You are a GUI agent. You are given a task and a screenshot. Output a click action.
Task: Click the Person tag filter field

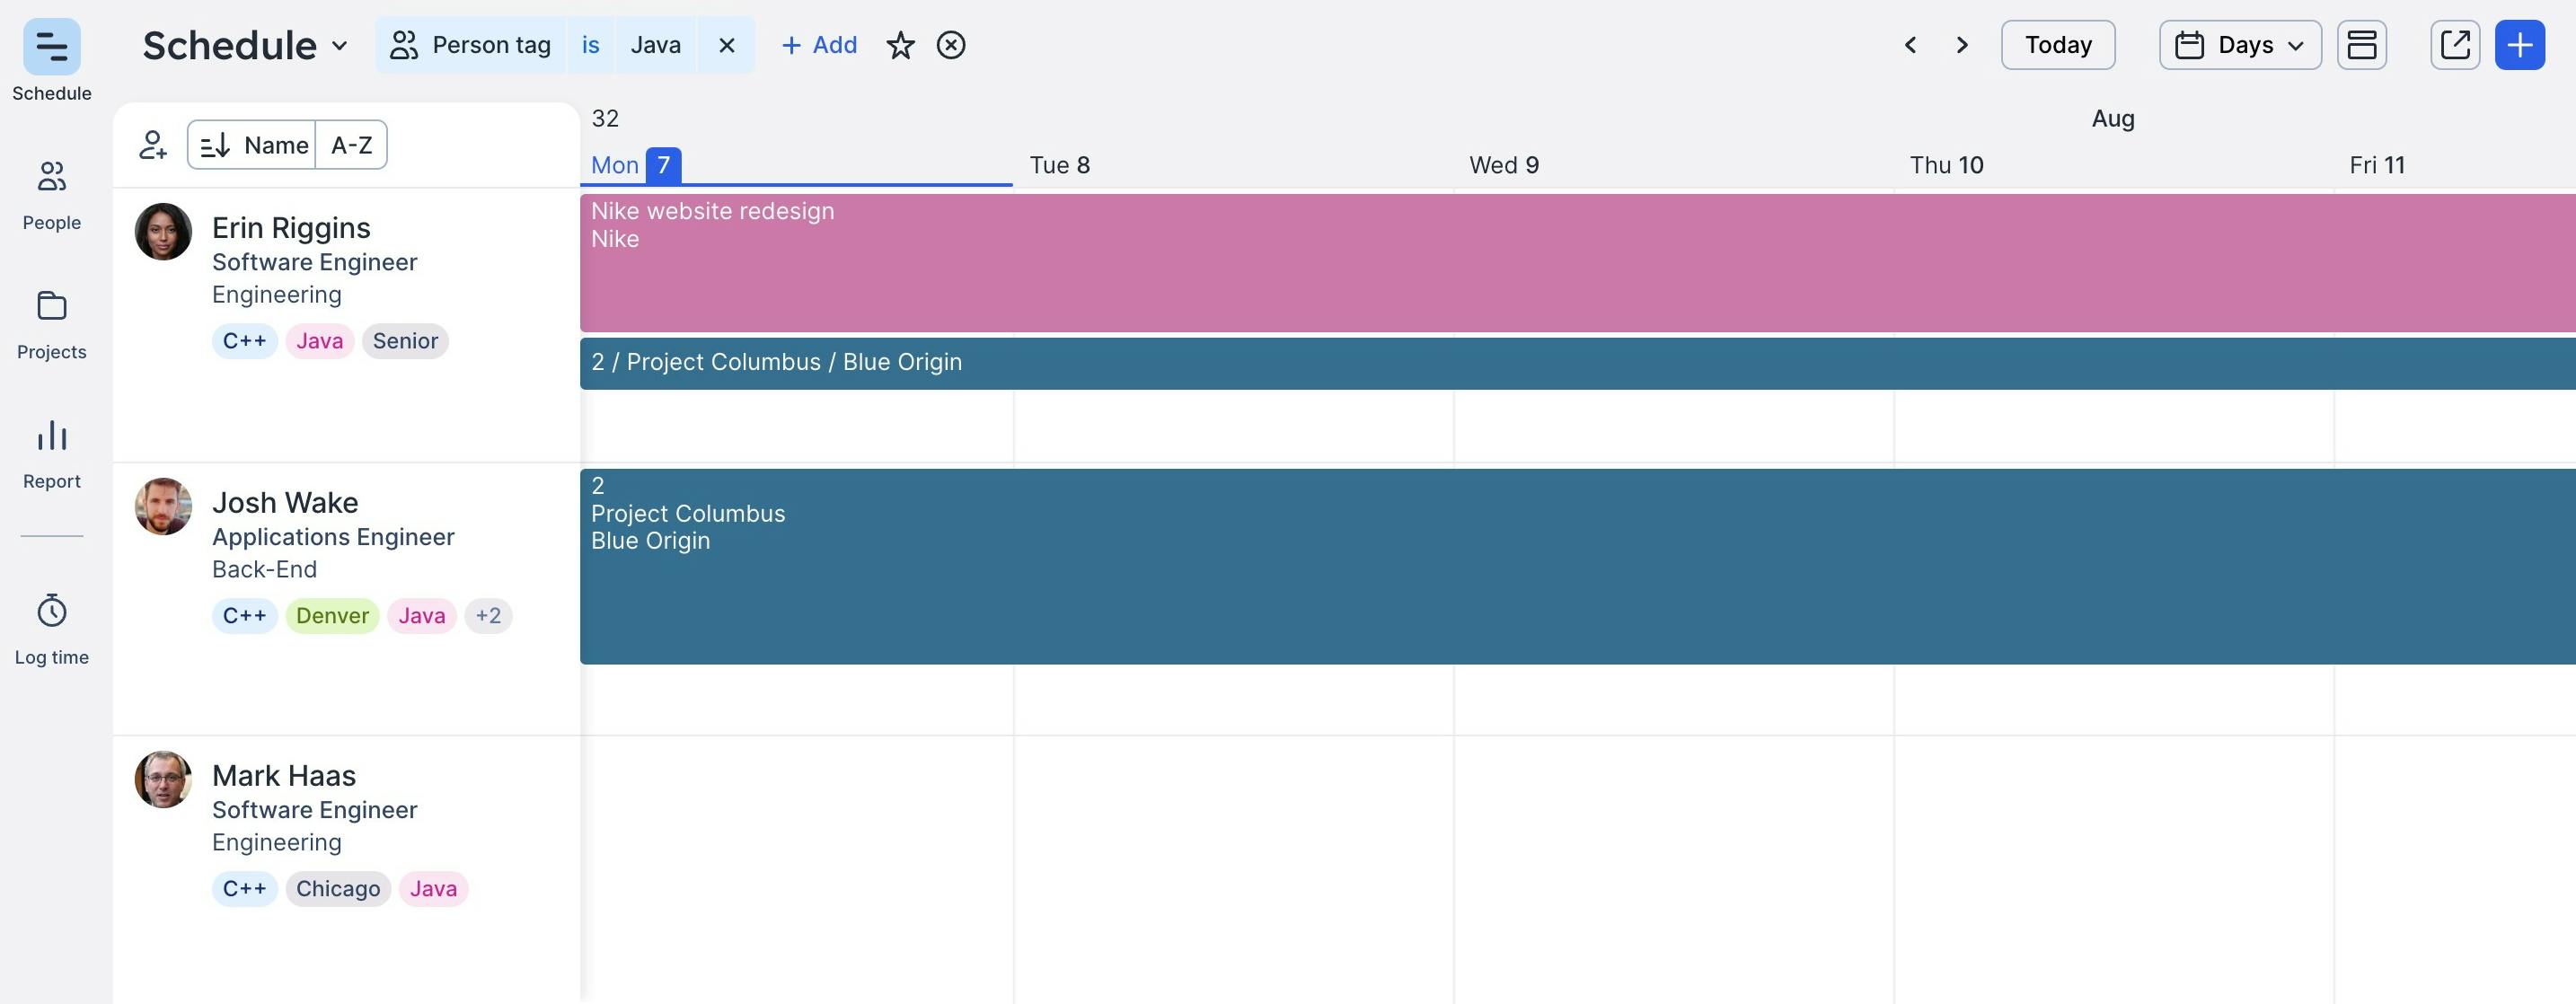pyautogui.click(x=471, y=45)
